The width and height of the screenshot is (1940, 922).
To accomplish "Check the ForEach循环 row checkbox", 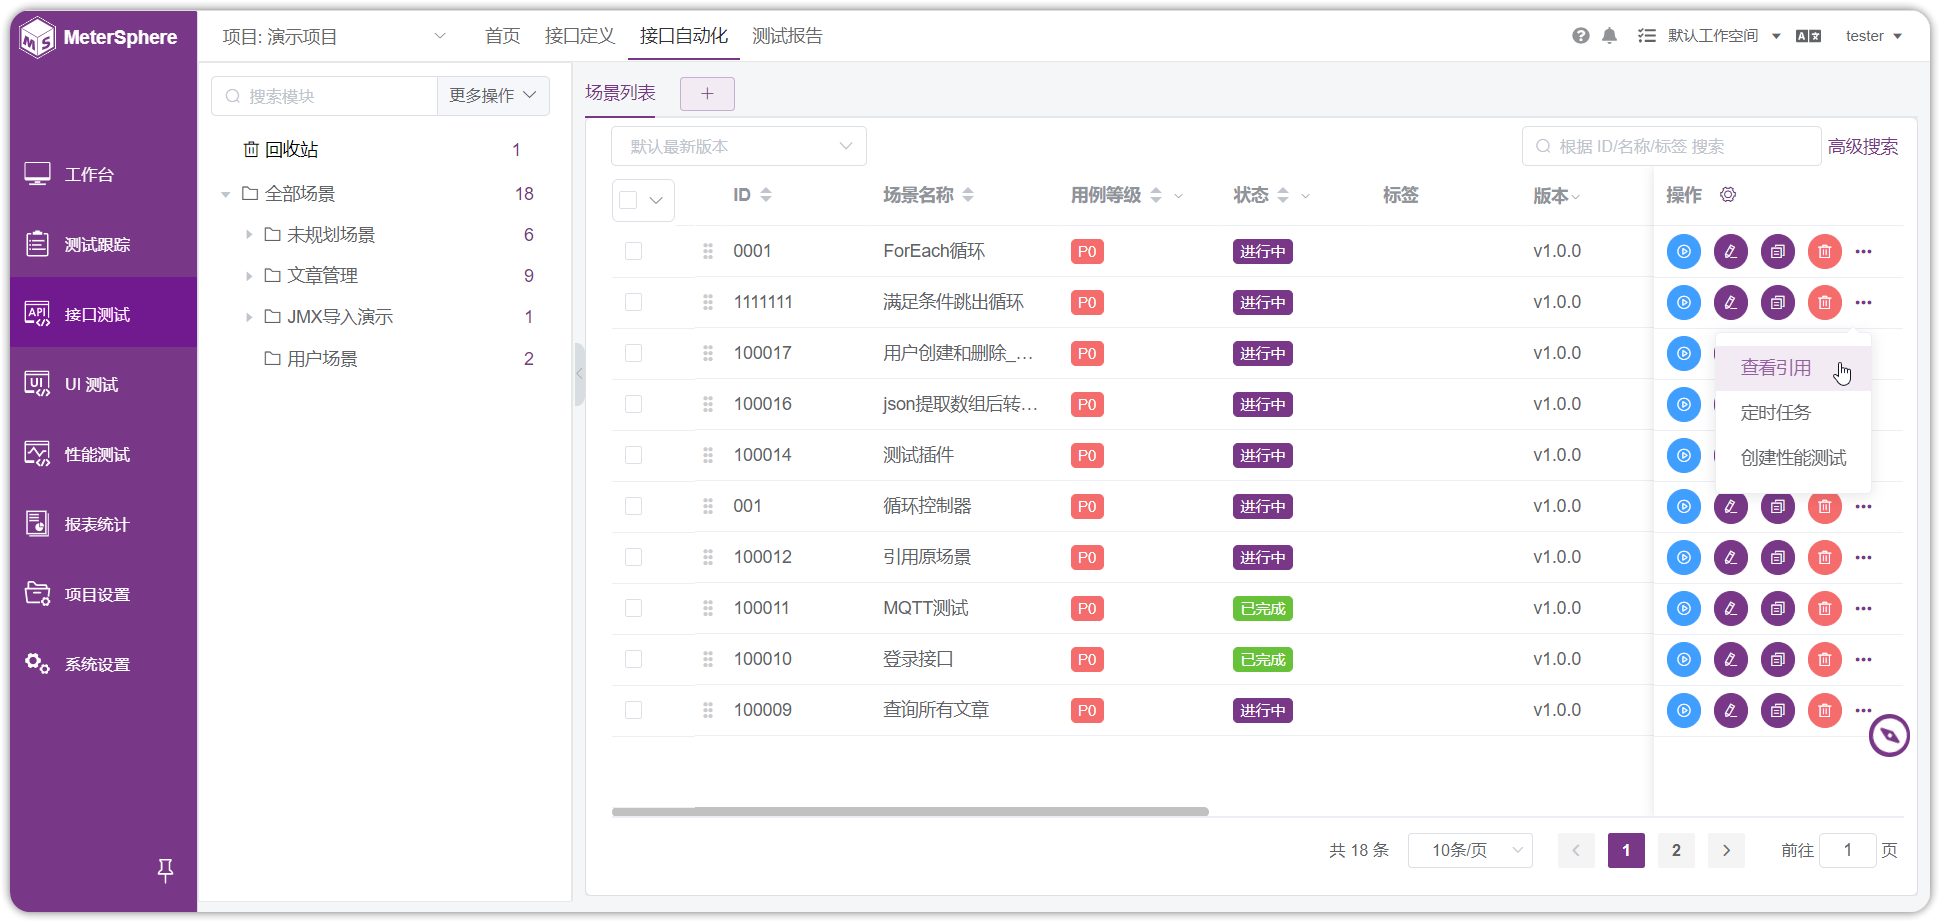I will point(633,251).
